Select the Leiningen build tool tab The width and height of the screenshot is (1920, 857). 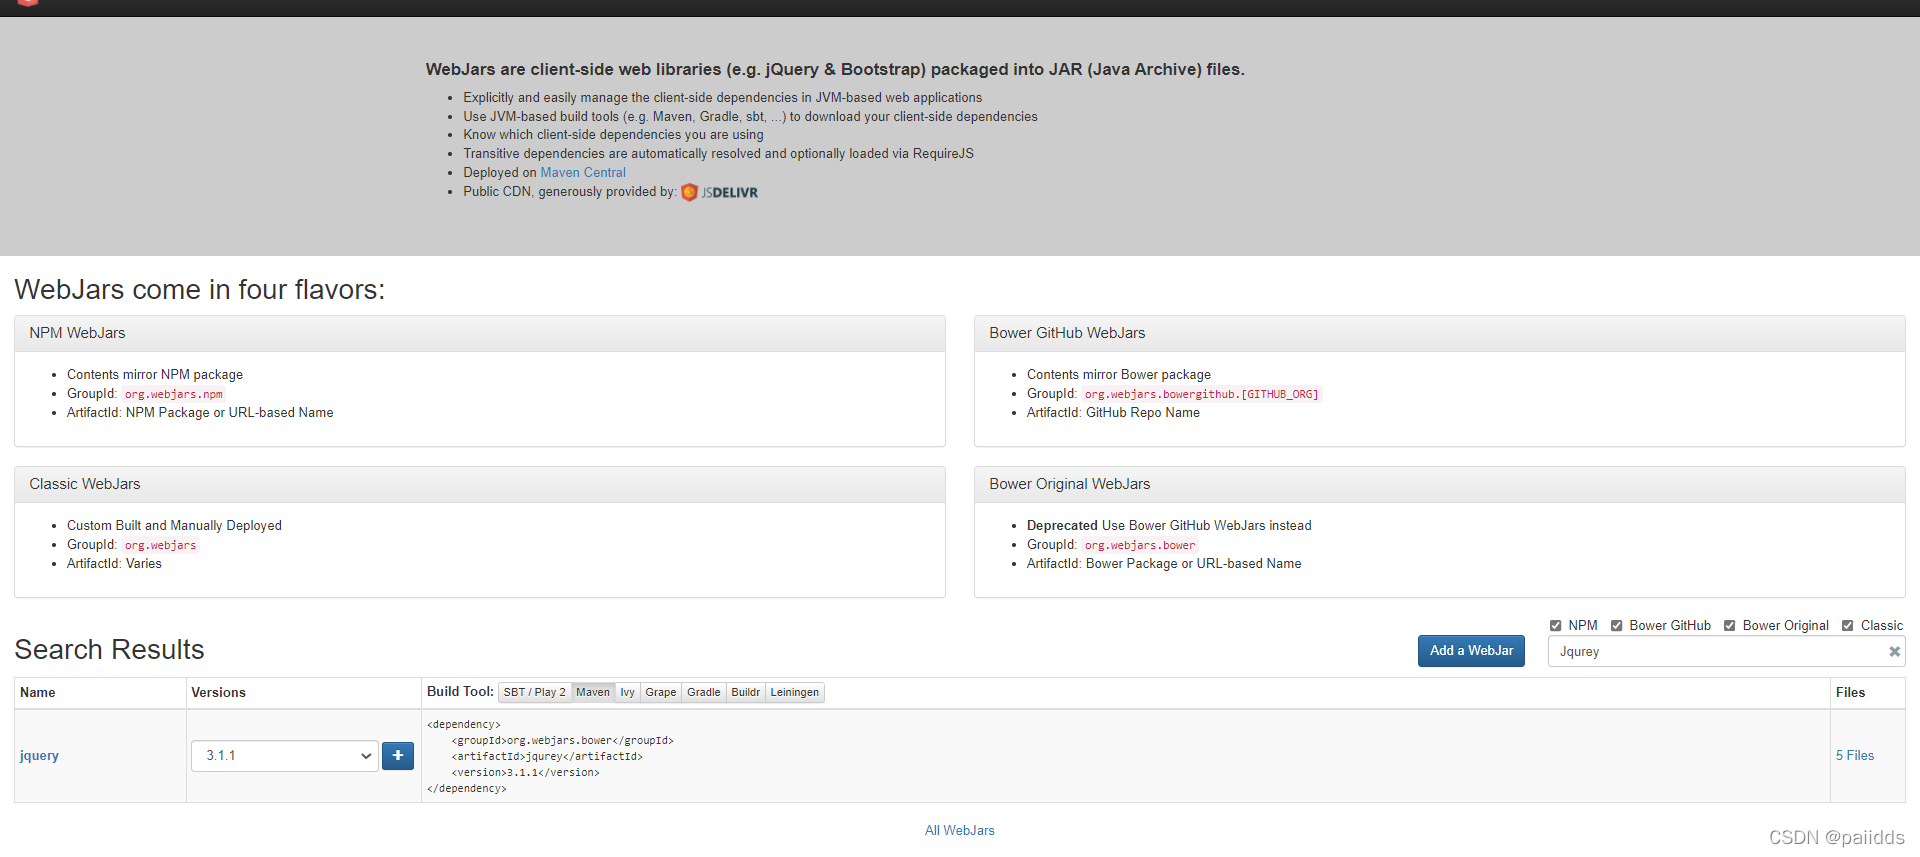pyautogui.click(x=794, y=692)
